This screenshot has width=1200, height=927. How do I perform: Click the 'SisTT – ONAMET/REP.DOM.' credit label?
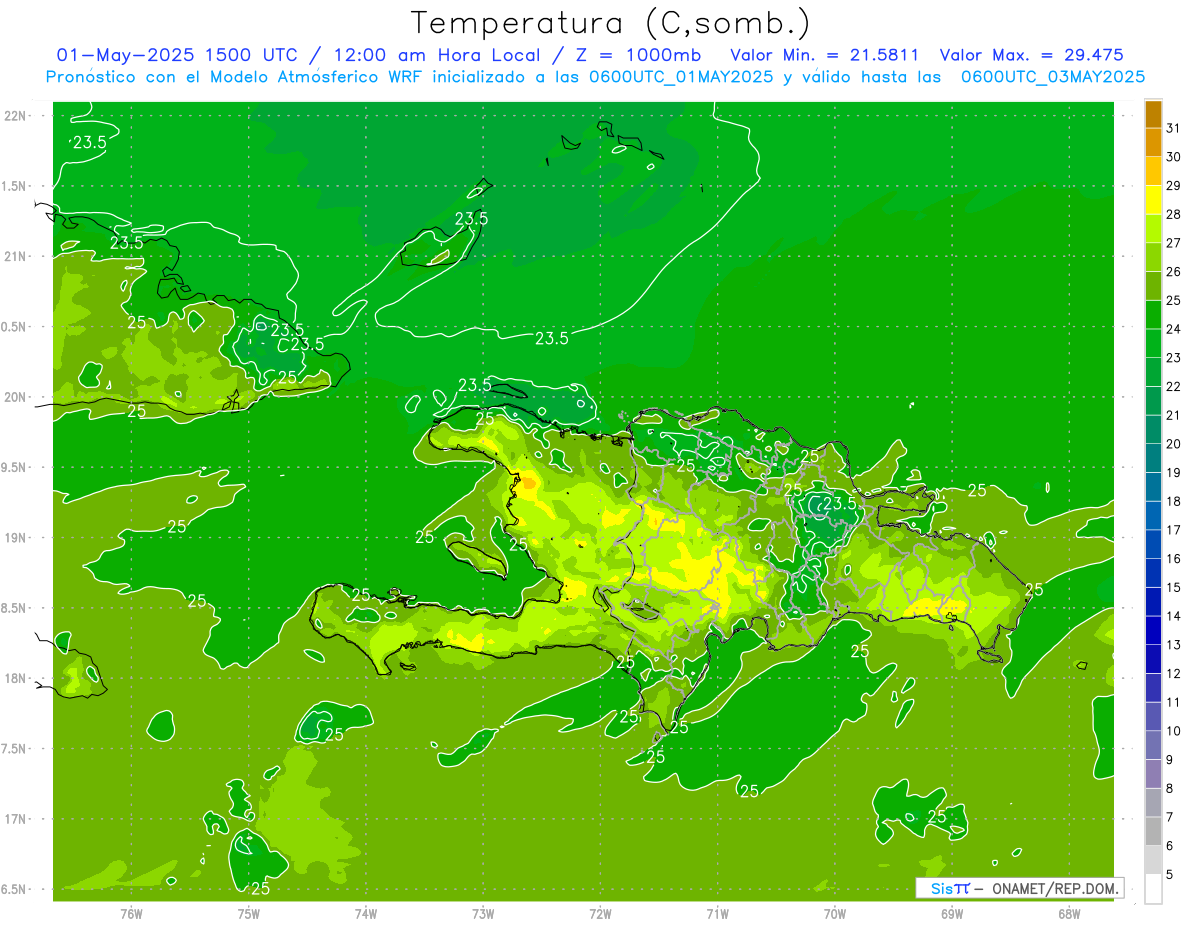pos(1019,888)
